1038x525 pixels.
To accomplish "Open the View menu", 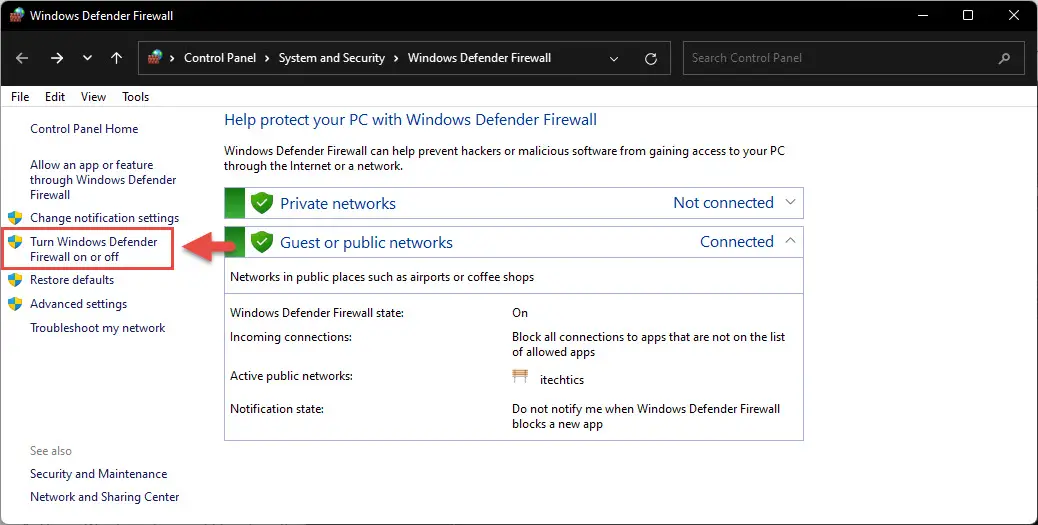I will click(x=93, y=97).
